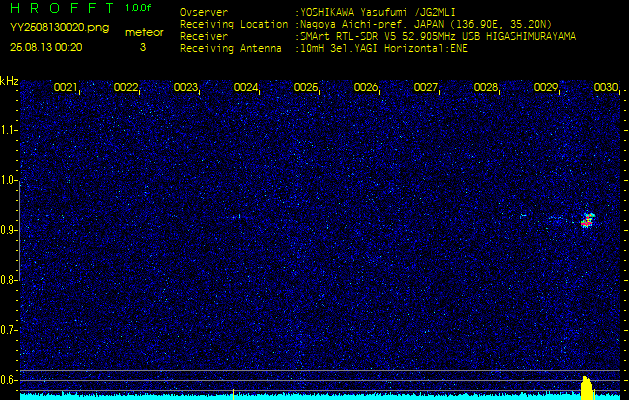This screenshot has width=629, height=400.
Task: Click the 0.9 frequency axis label
Action: point(8,230)
